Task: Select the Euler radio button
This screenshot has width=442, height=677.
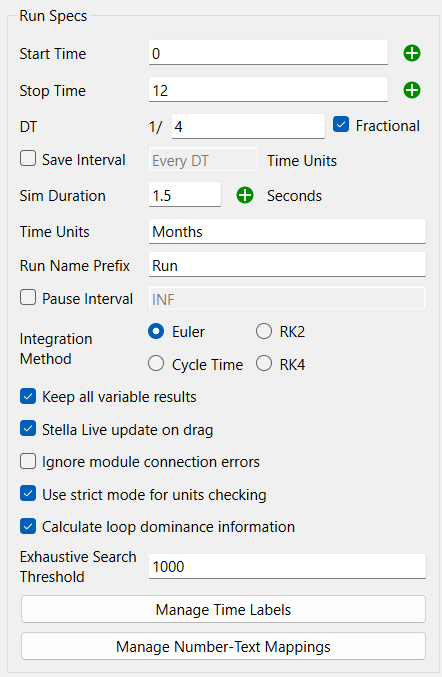Action: click(x=156, y=332)
